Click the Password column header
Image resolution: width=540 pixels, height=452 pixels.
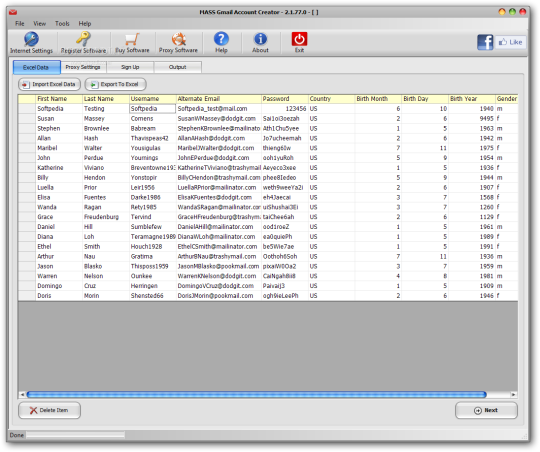[284, 99]
